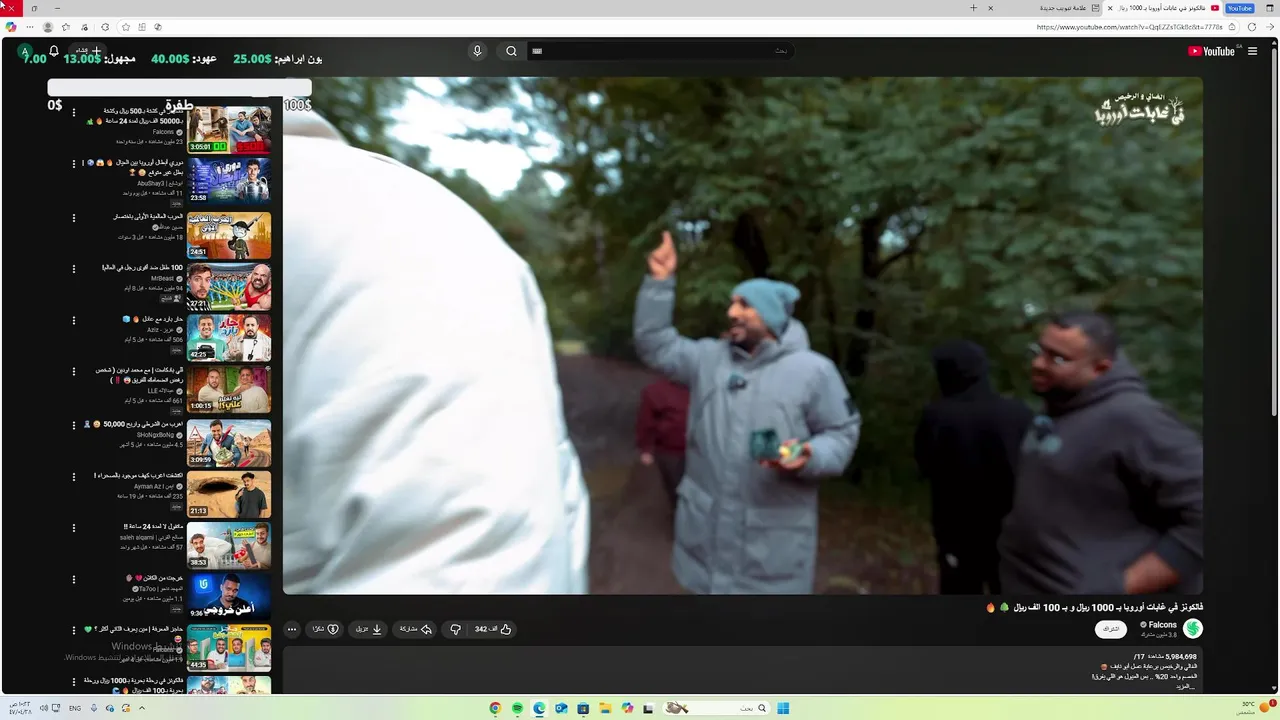Open the Edge profile icon
This screenshot has width=1280, height=720.
[x=47, y=27]
